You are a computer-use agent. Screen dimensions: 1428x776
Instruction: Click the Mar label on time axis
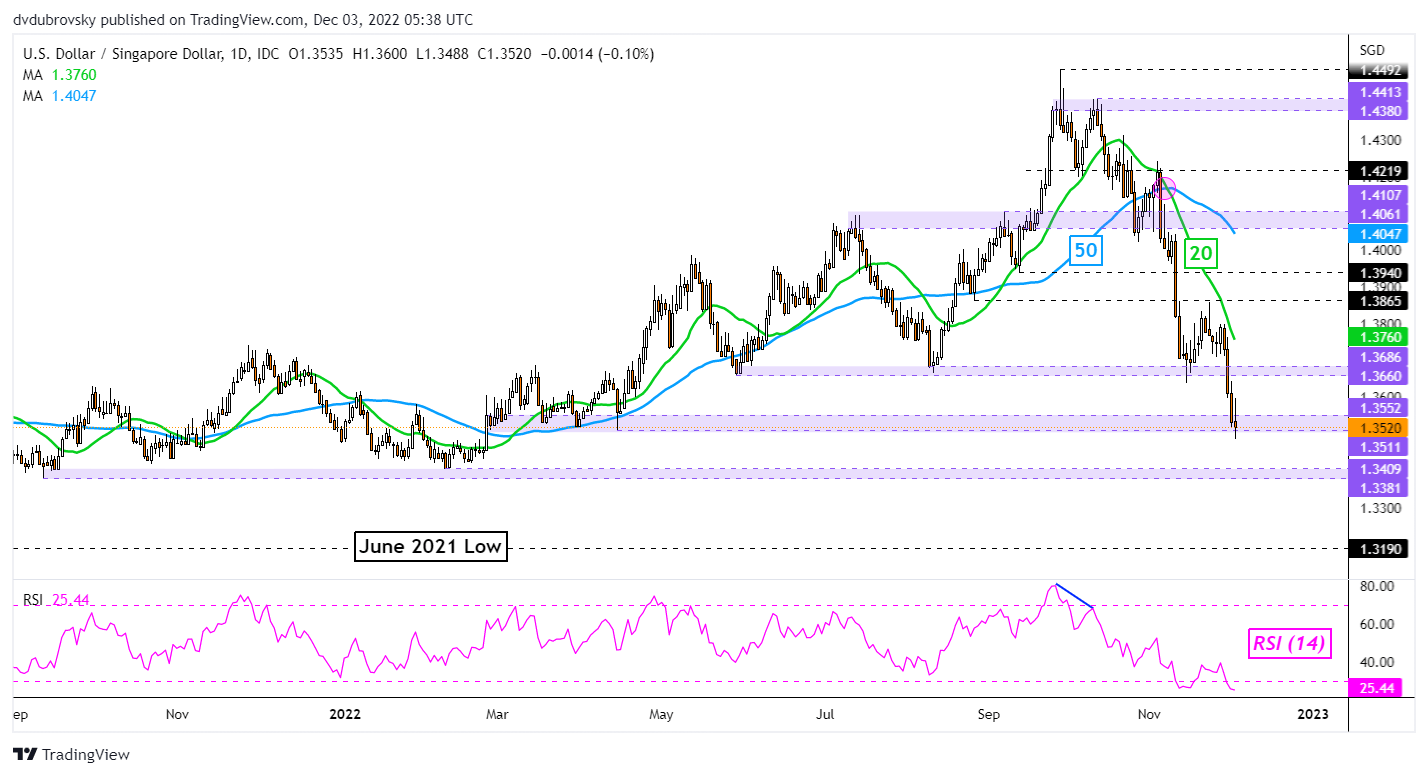click(497, 714)
